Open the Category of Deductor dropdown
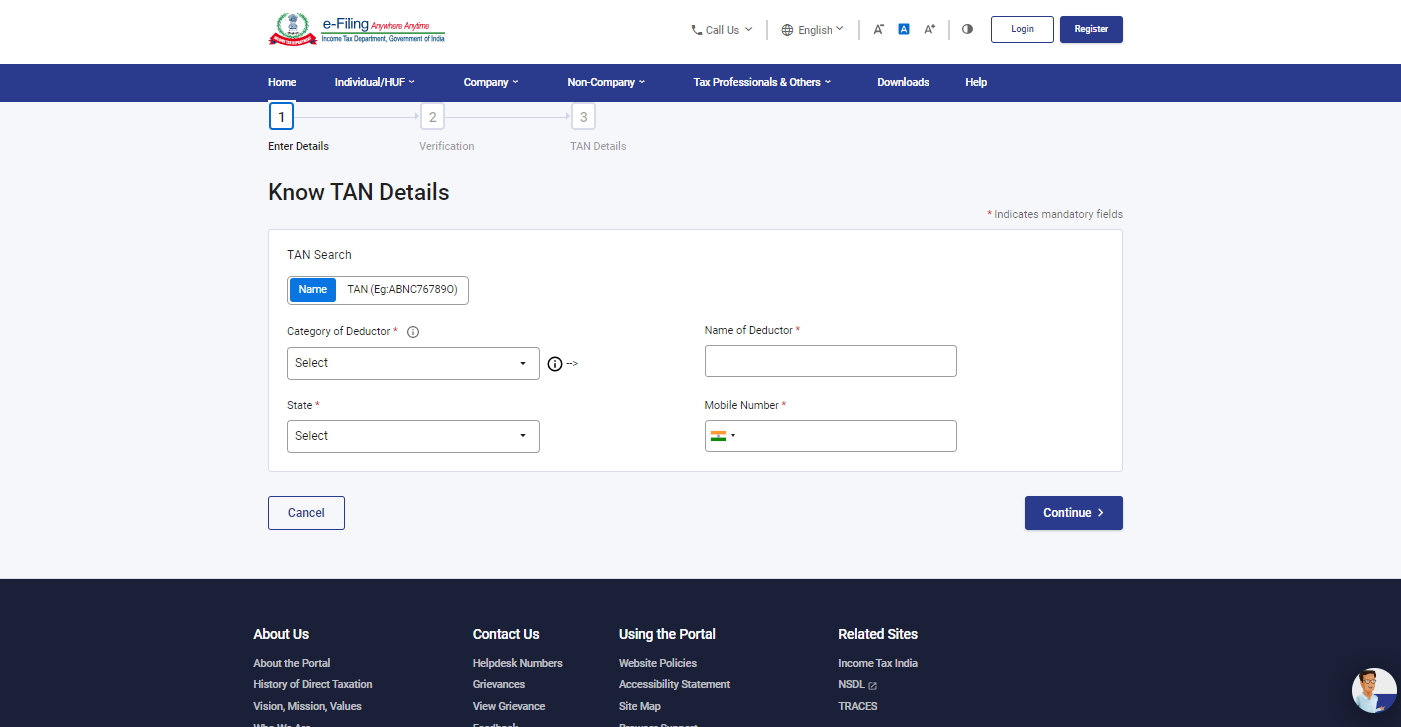Screen dimensions: 1401x727 pyautogui.click(x=413, y=364)
